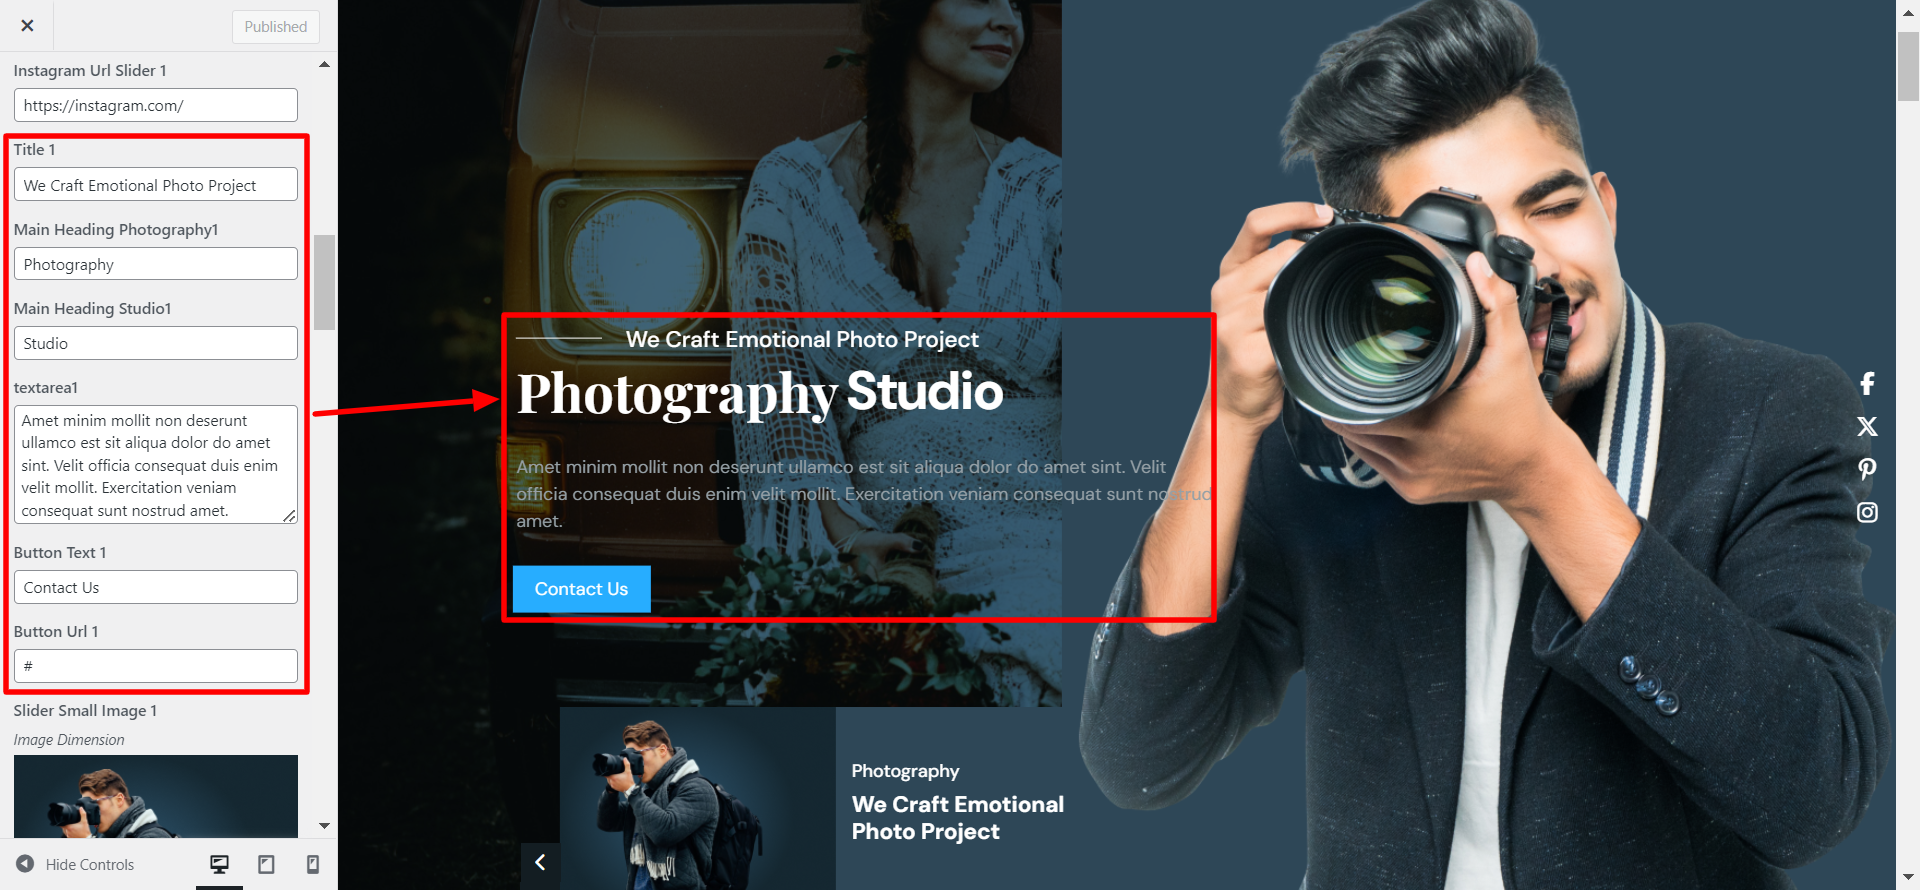Click the Button Url 1 field
The height and width of the screenshot is (890, 1920).
coord(156,666)
